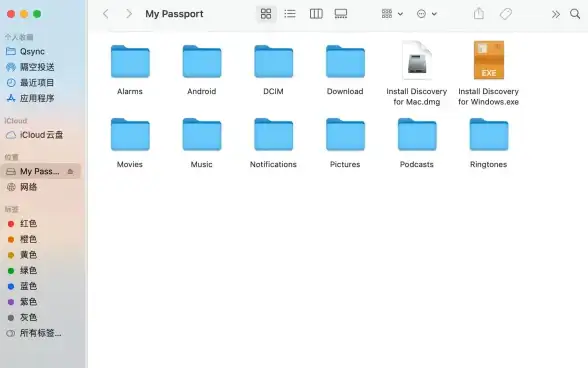Screen dimensions: 588x368
Task: Select Install Discovery for Windows.exe file
Action: (x=489, y=60)
